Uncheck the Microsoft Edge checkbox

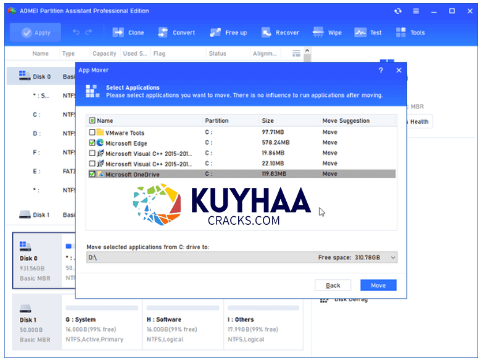coord(92,143)
